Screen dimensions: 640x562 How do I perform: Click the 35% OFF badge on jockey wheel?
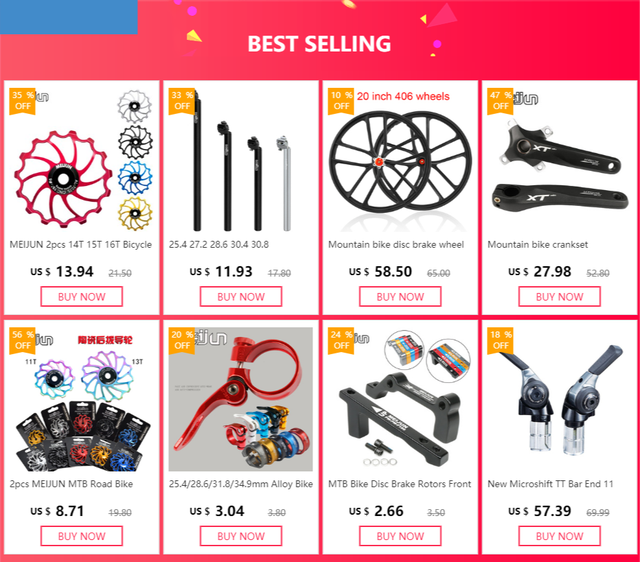(x=22, y=101)
